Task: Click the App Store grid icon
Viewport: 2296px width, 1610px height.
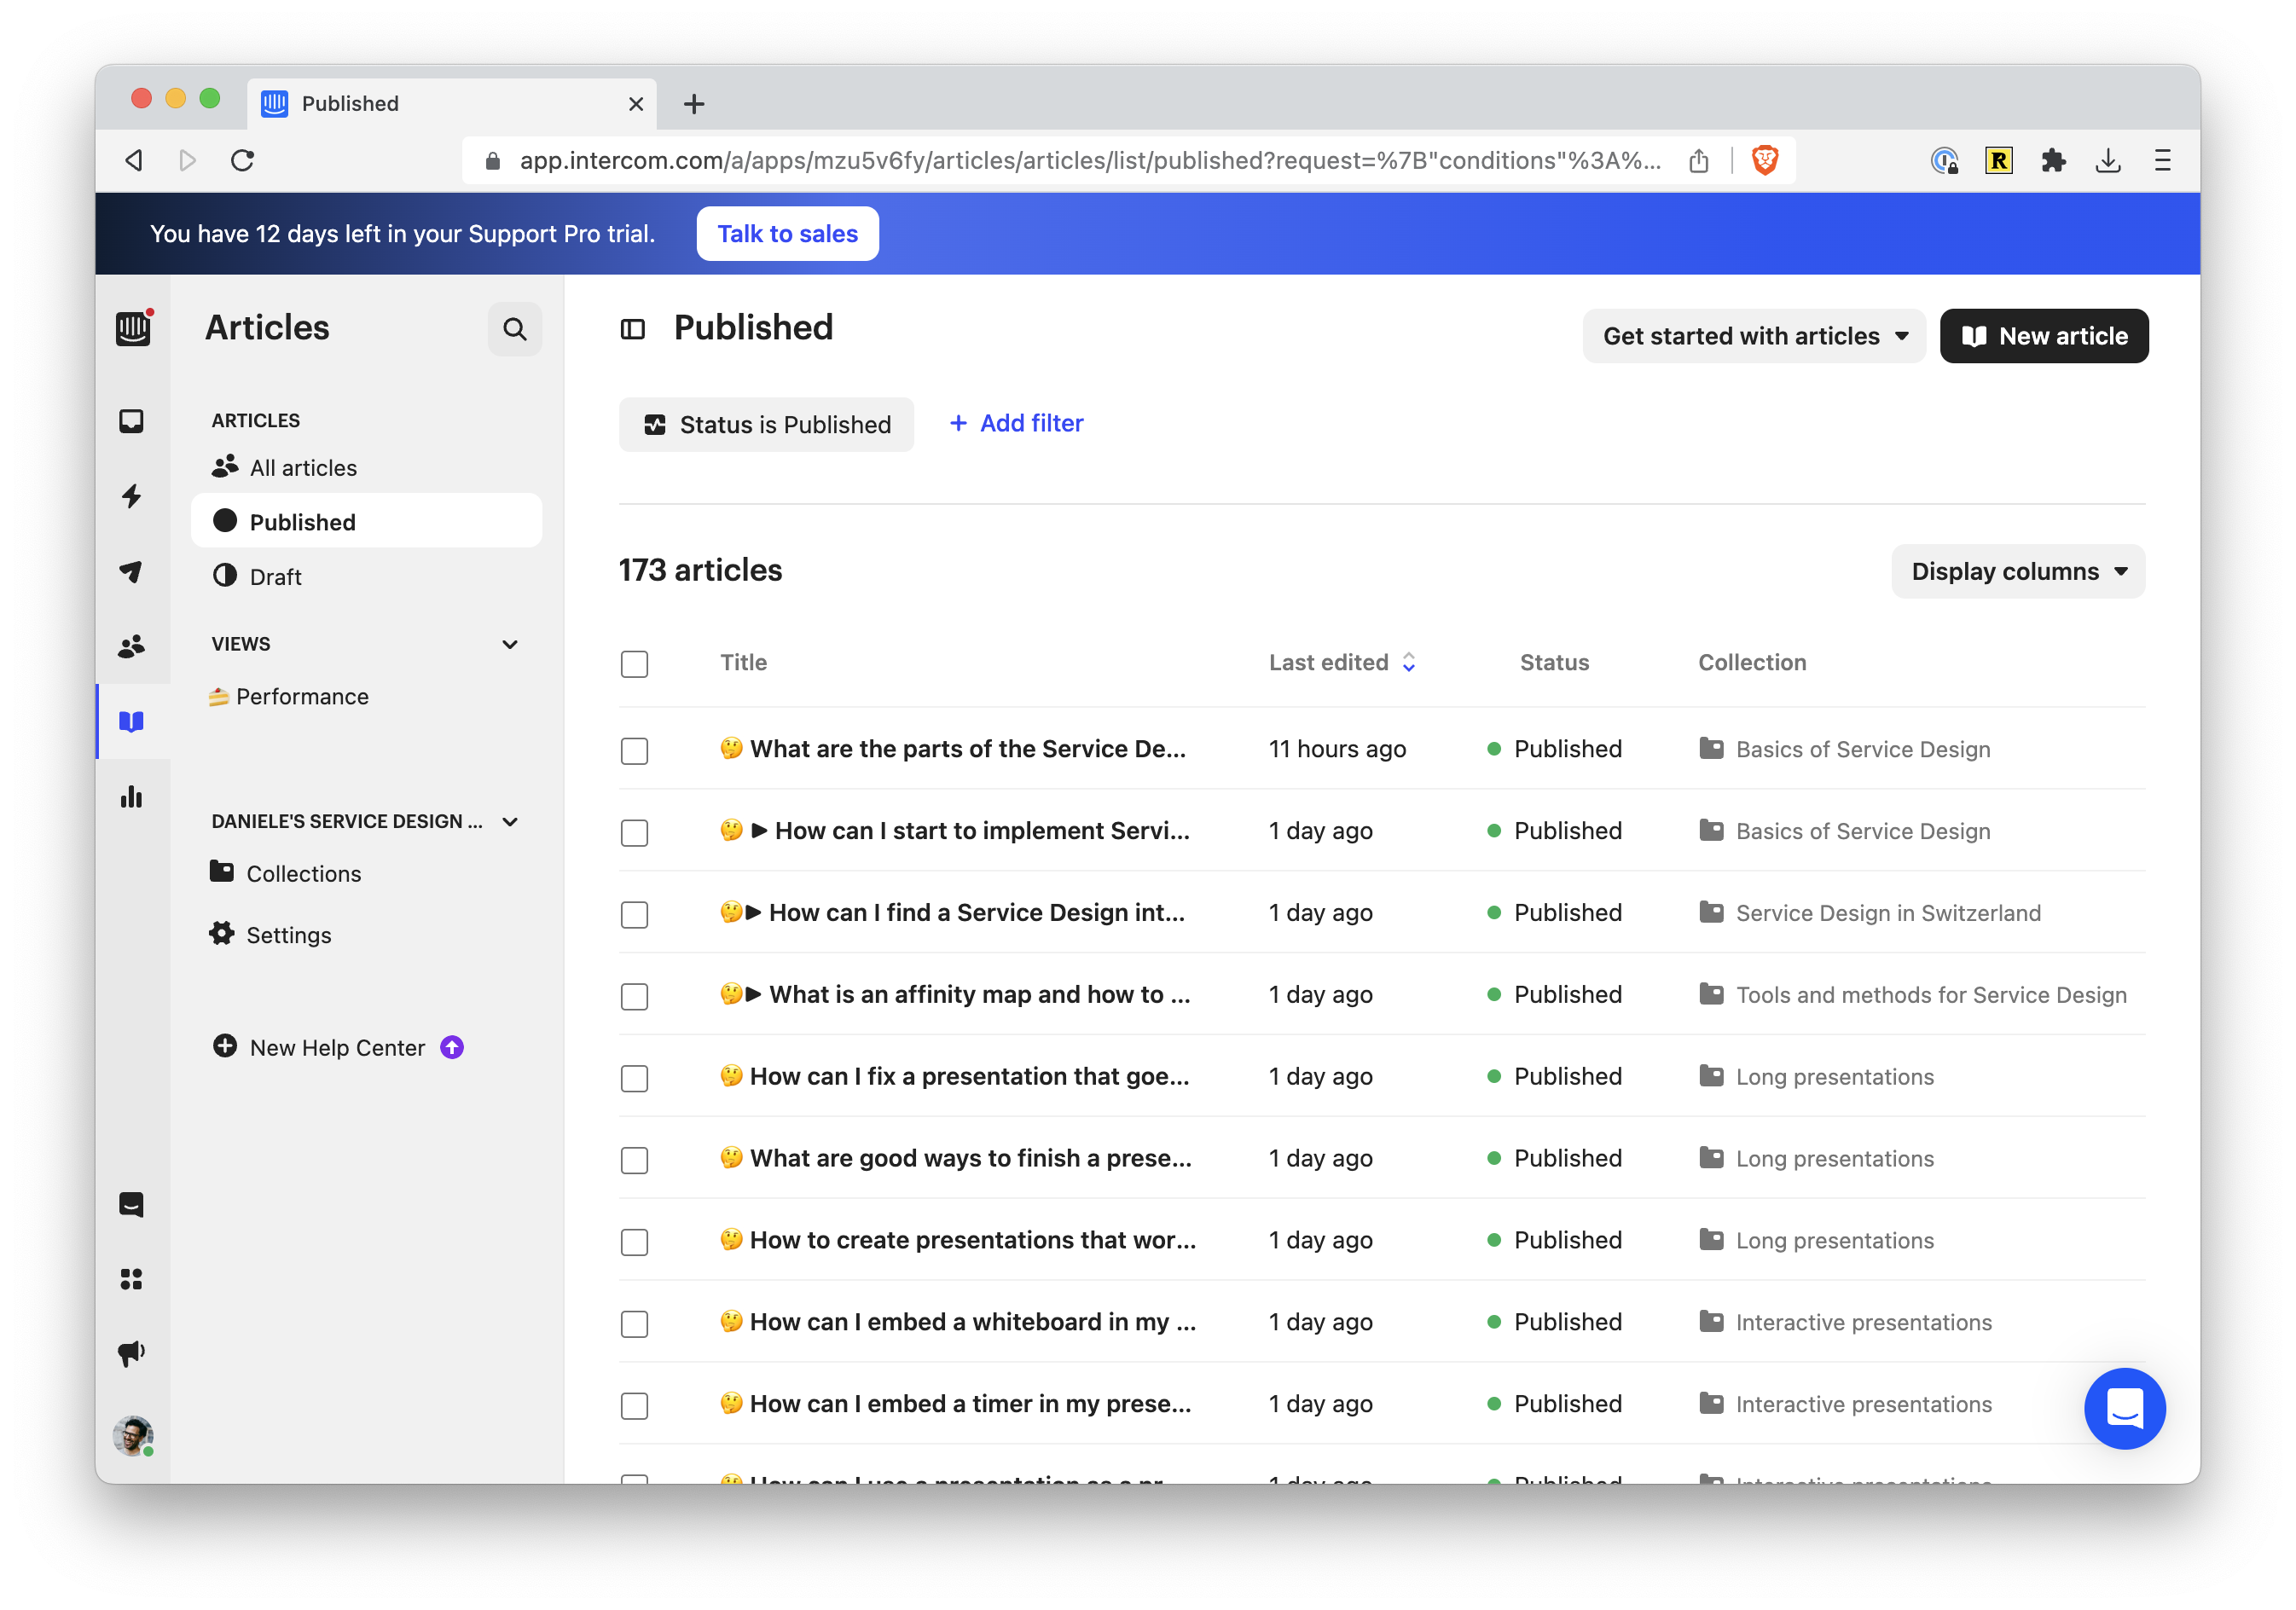Action: click(131, 1279)
